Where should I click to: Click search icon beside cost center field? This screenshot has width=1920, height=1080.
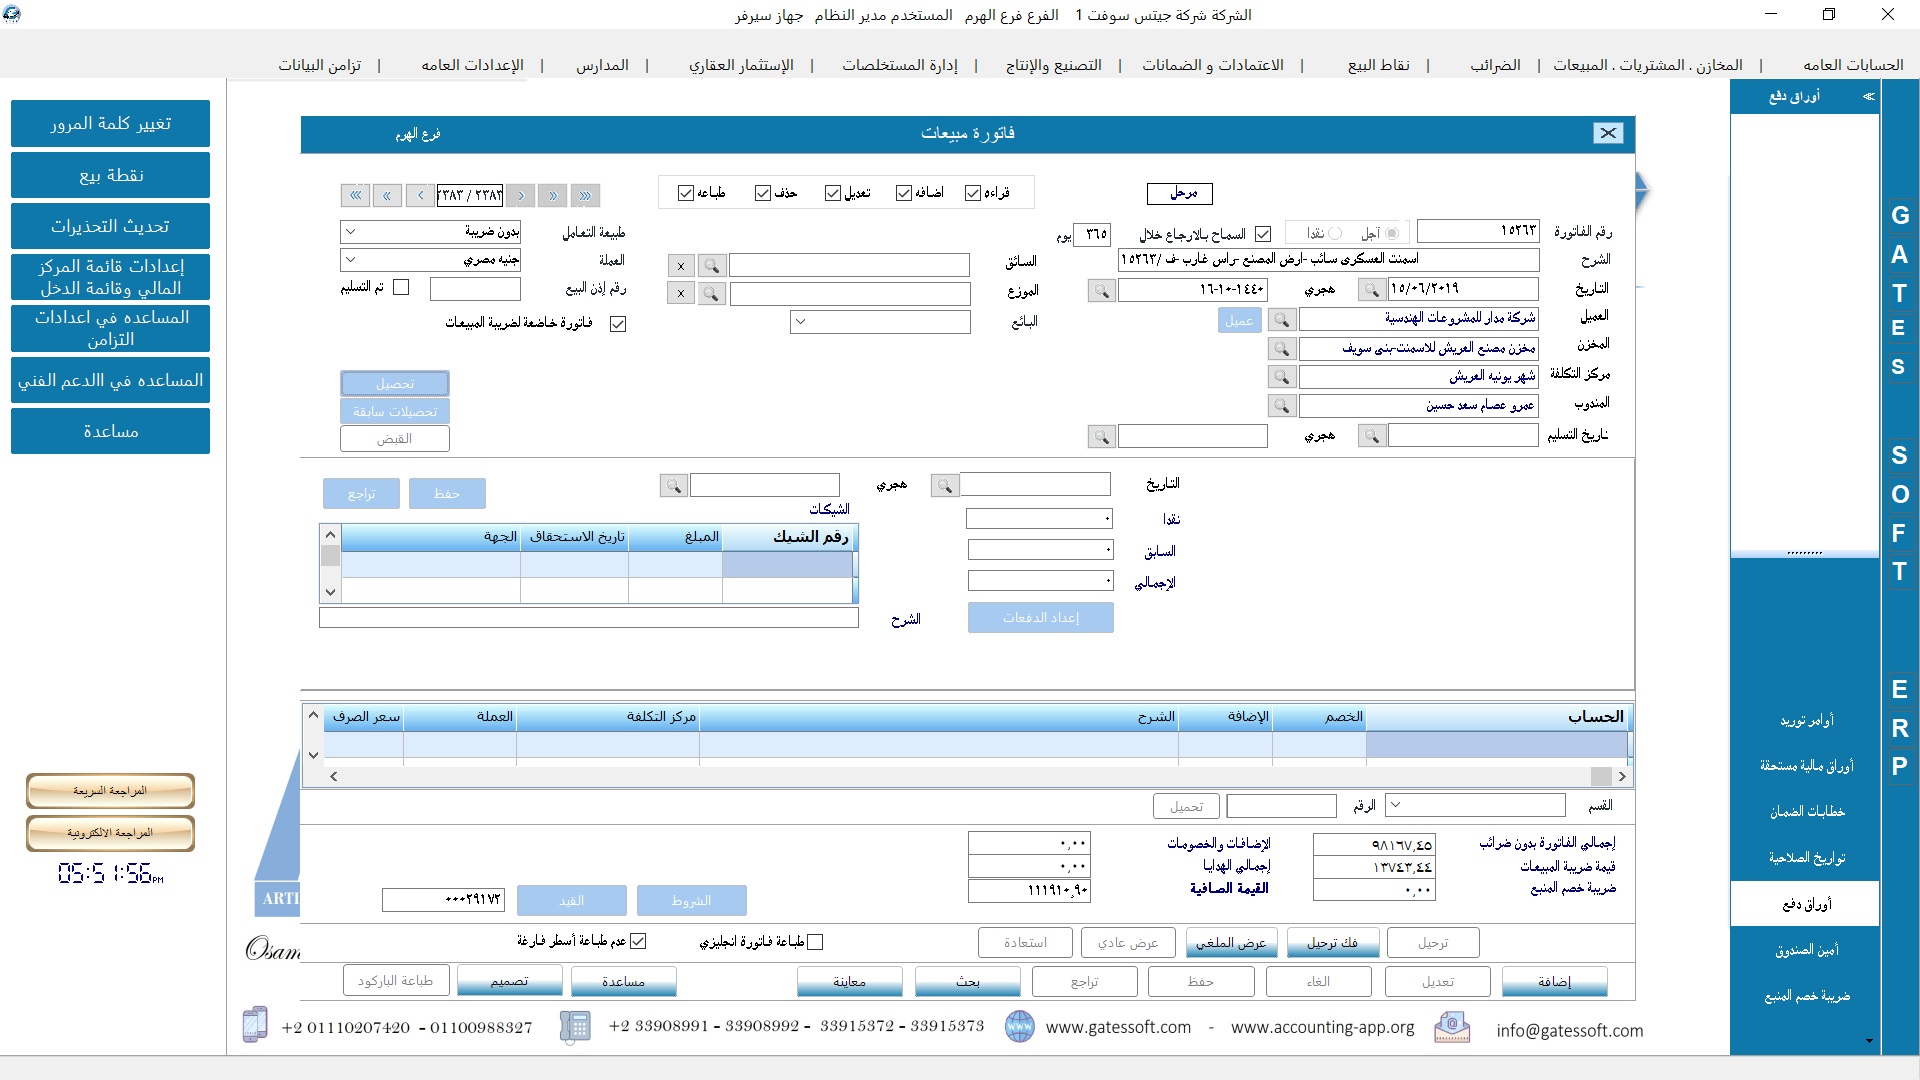tap(1282, 377)
